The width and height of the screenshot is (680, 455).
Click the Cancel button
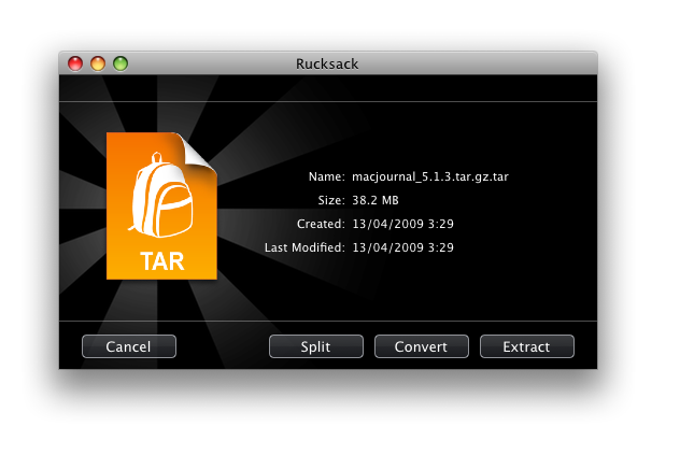[129, 347]
